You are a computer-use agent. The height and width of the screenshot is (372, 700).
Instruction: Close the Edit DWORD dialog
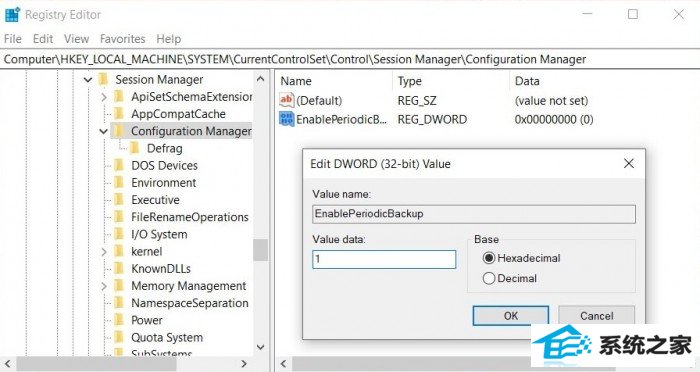pos(629,163)
